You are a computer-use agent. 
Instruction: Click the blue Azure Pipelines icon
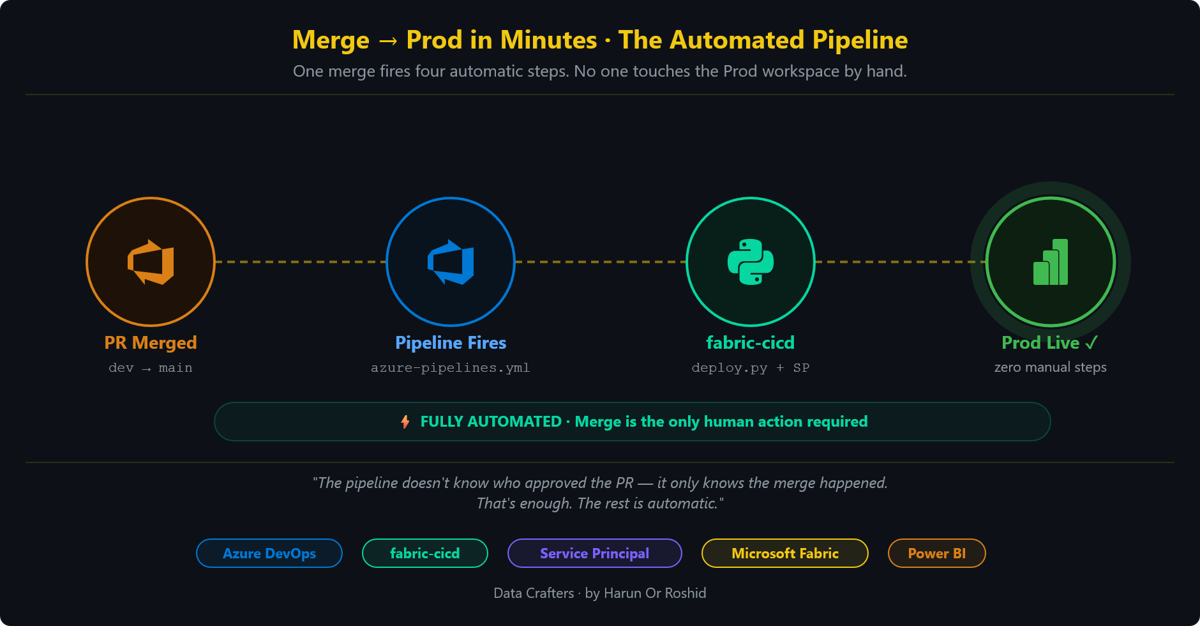451,262
